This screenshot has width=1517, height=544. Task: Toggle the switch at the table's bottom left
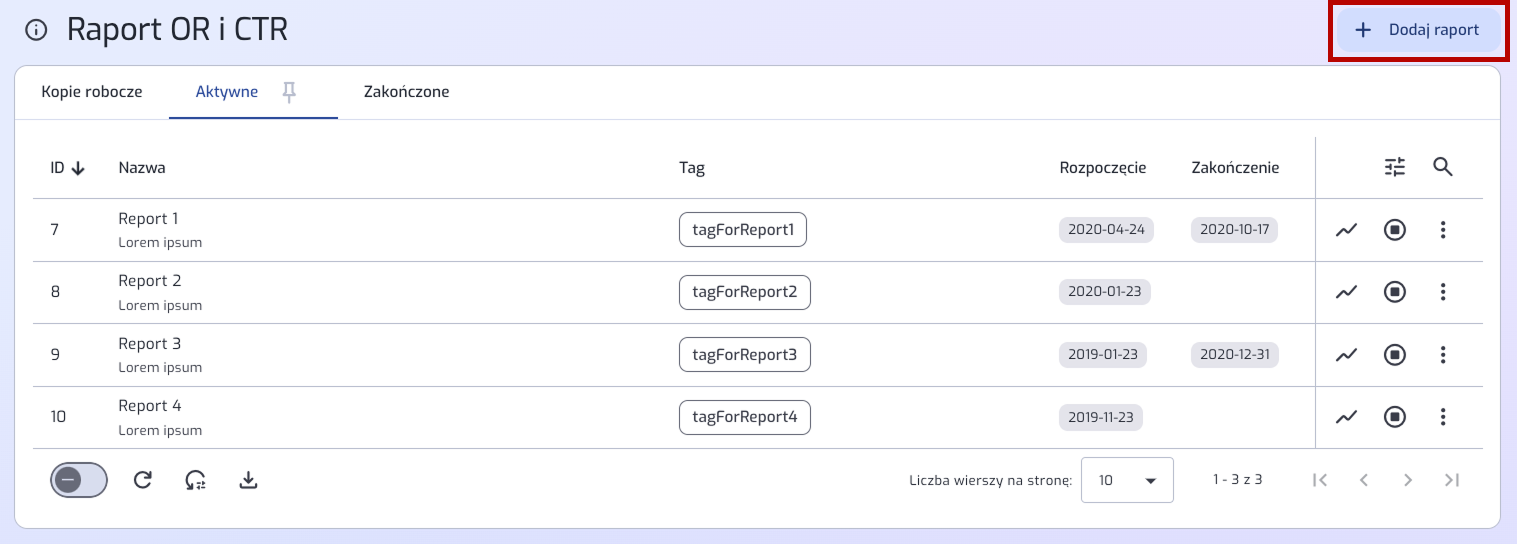(x=79, y=481)
